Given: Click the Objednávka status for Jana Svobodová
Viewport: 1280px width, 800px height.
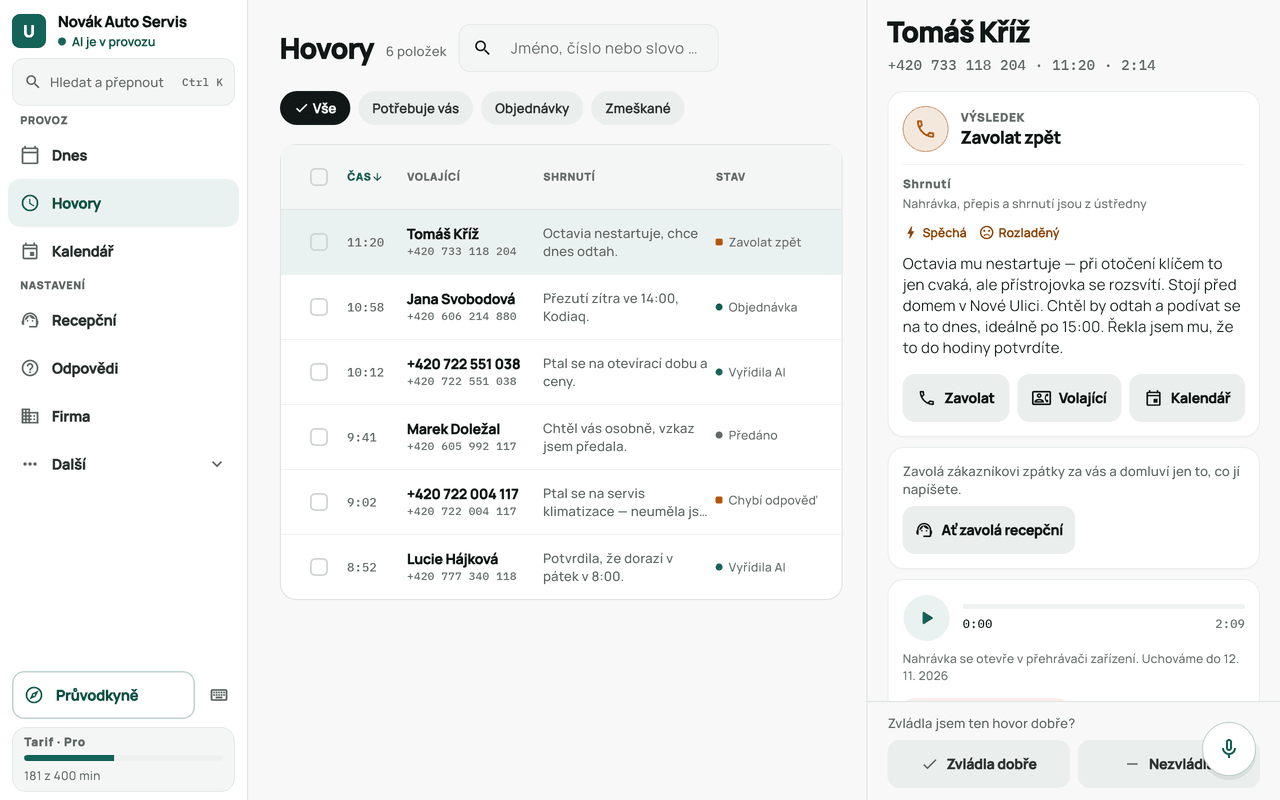Looking at the screenshot, I should 756,307.
